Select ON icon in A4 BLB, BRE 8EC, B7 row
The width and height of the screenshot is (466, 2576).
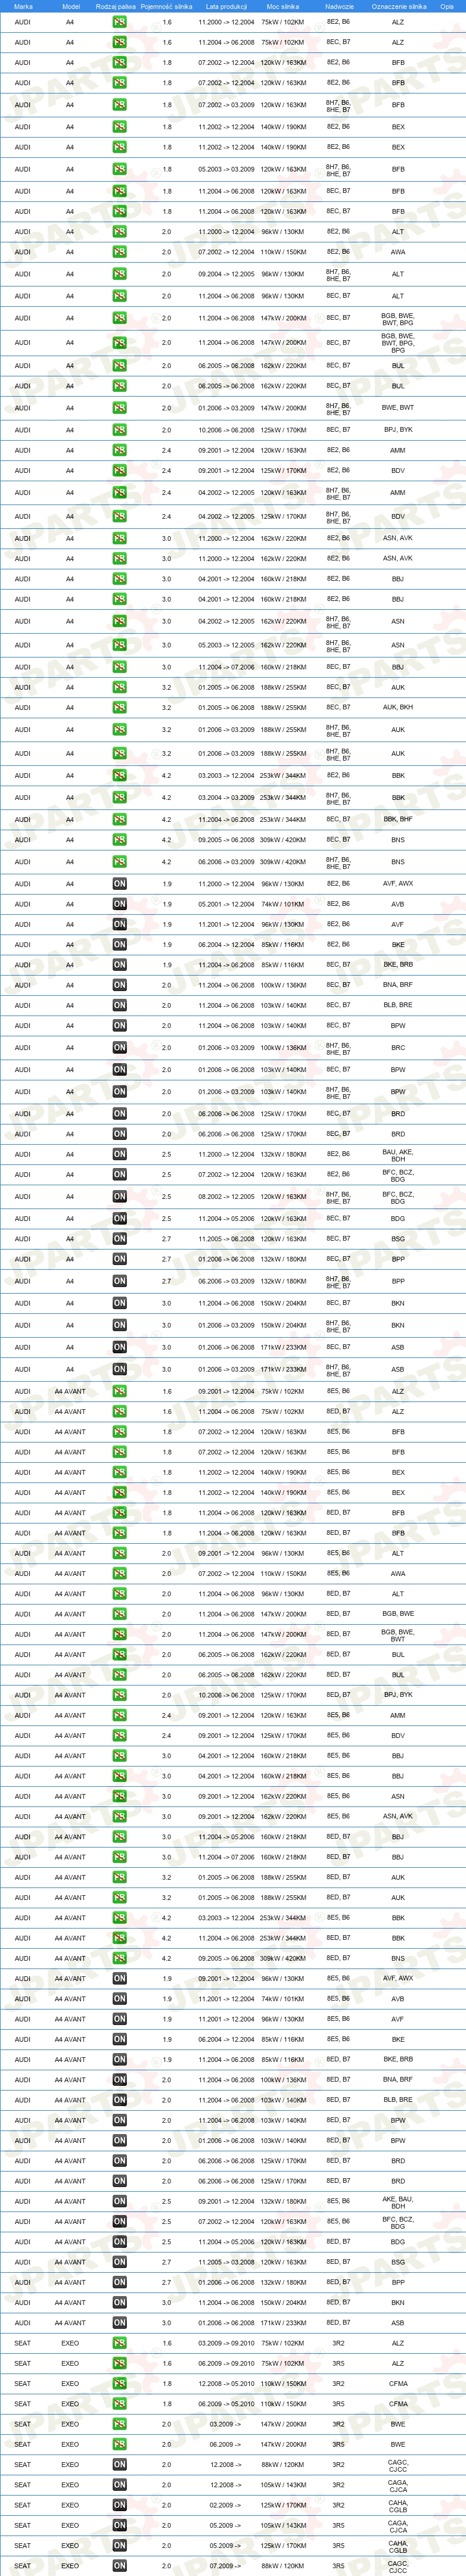click(119, 1005)
